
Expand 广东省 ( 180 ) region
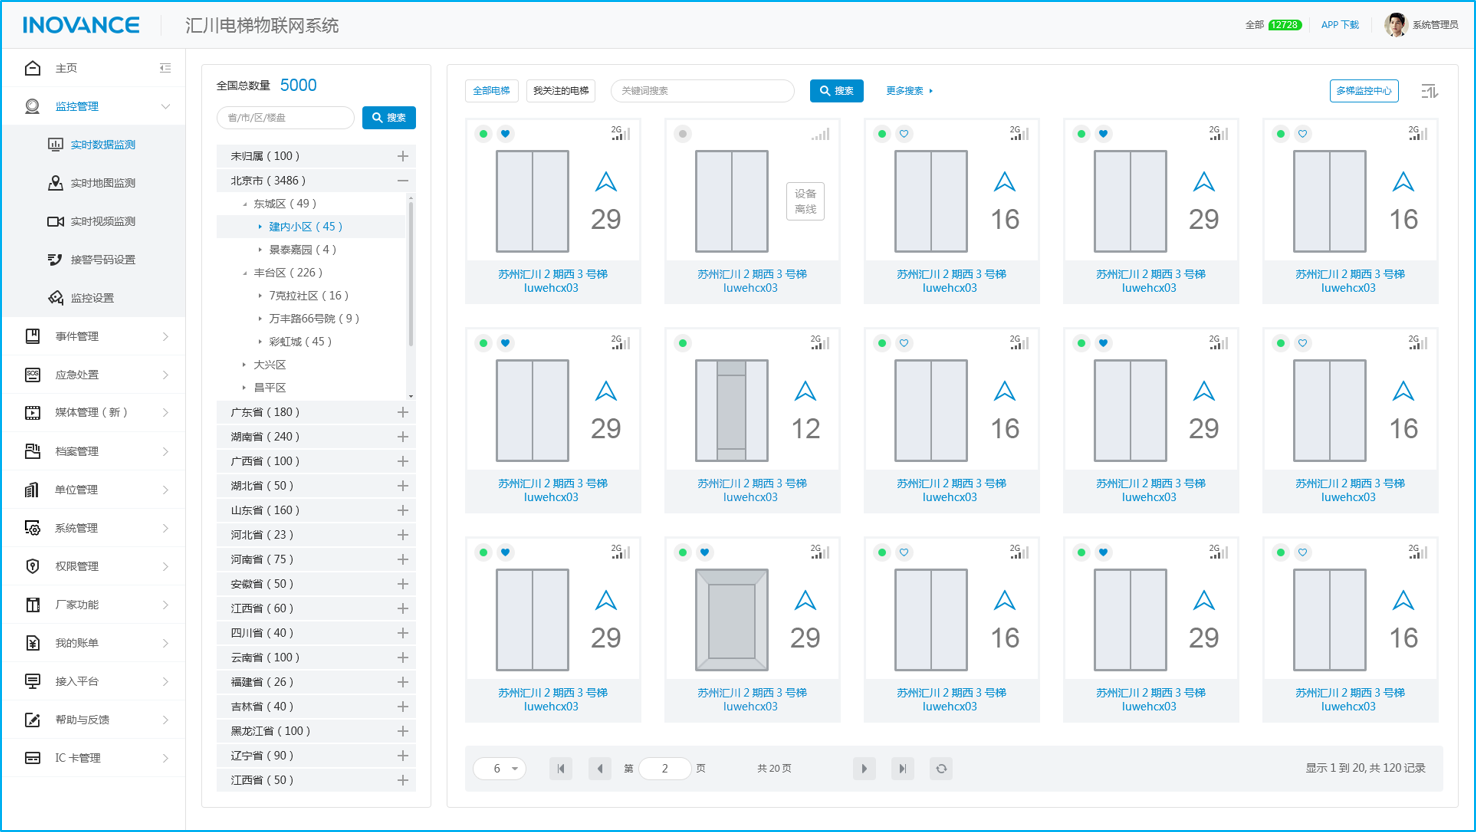tap(402, 412)
